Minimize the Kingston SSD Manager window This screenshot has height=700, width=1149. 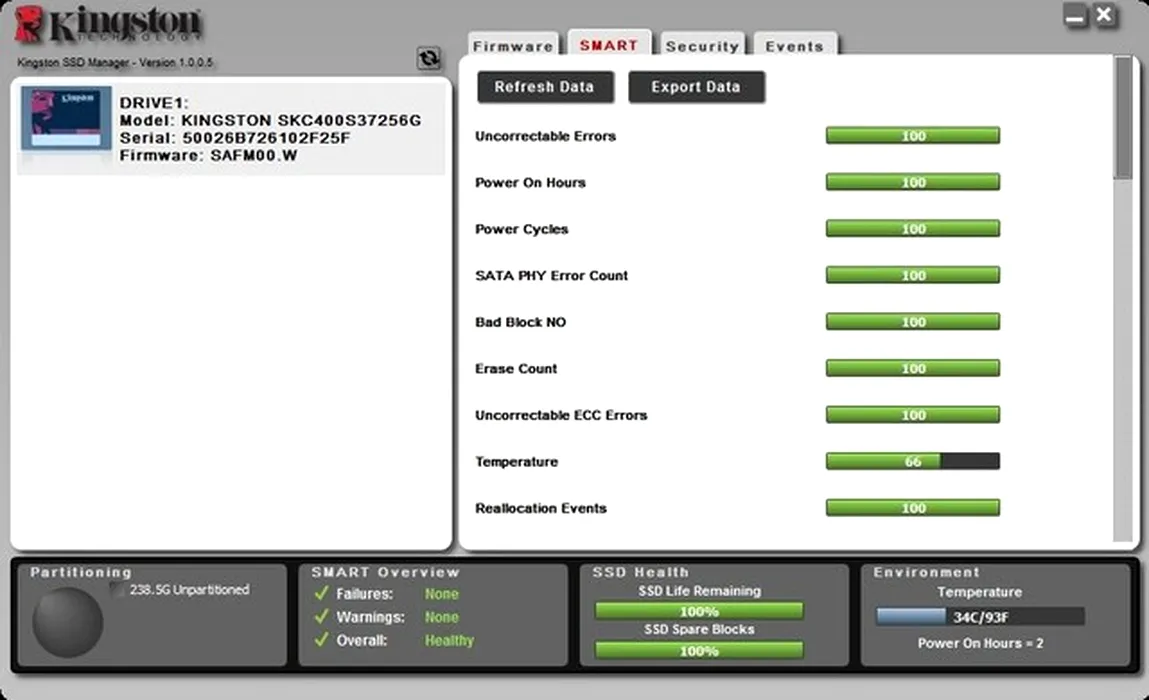coord(1076,15)
